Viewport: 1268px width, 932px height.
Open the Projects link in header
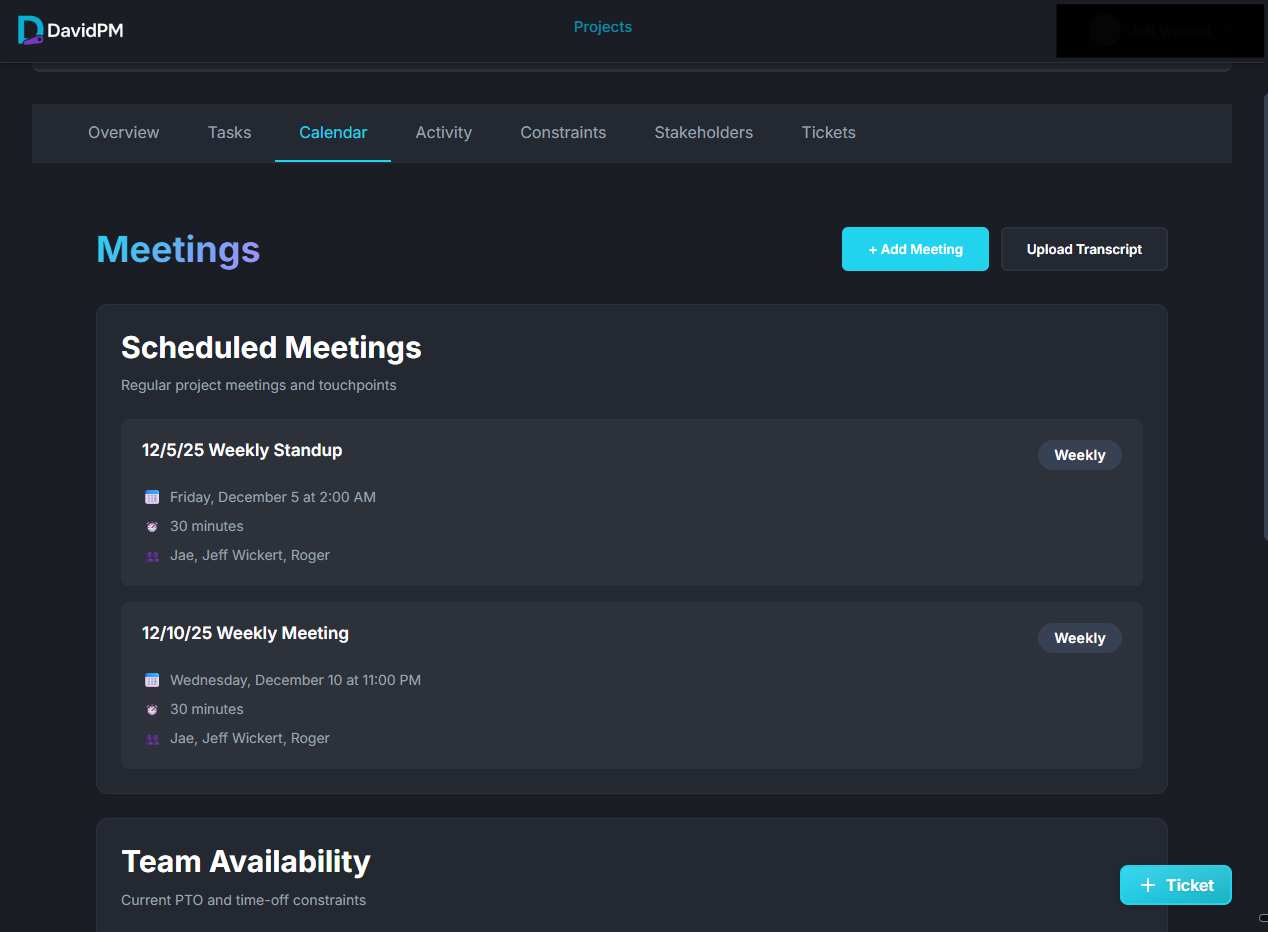point(602,27)
